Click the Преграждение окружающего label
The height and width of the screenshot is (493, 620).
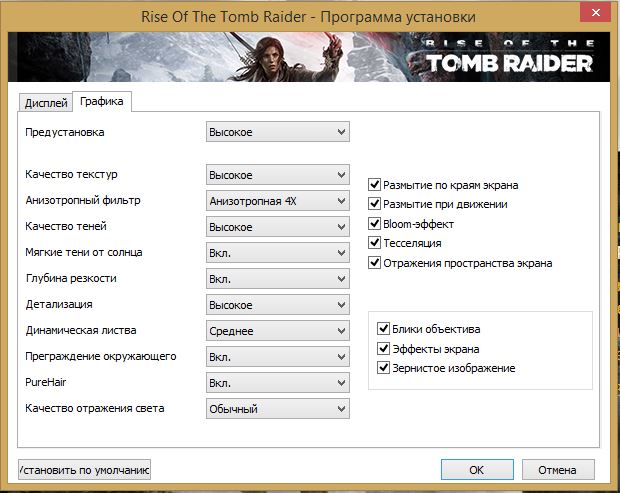(x=101, y=357)
